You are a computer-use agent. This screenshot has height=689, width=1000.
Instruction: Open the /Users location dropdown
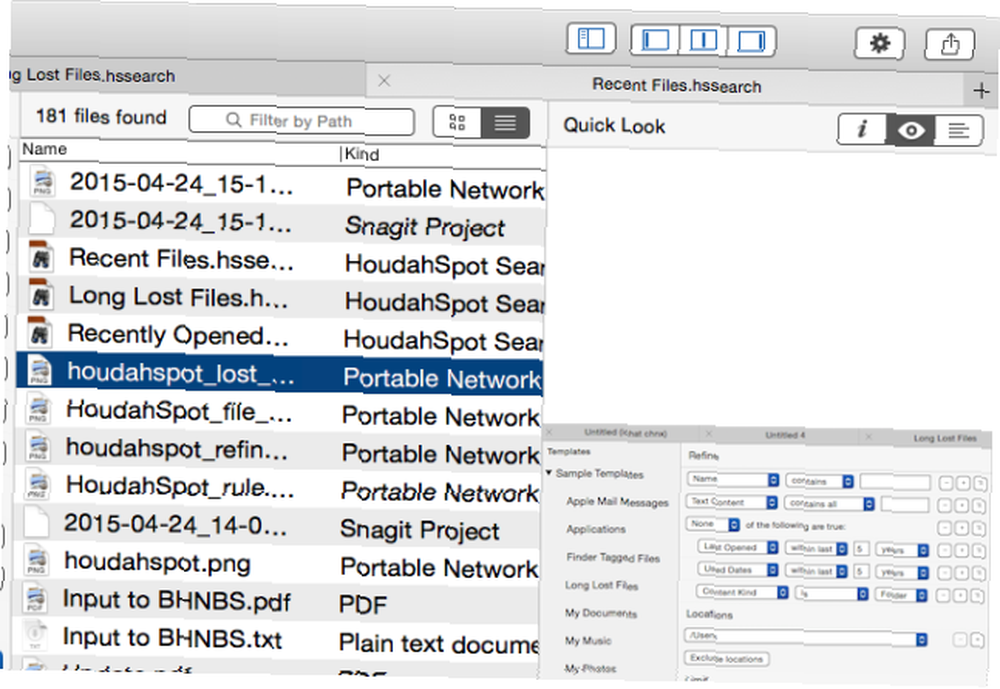806,637
